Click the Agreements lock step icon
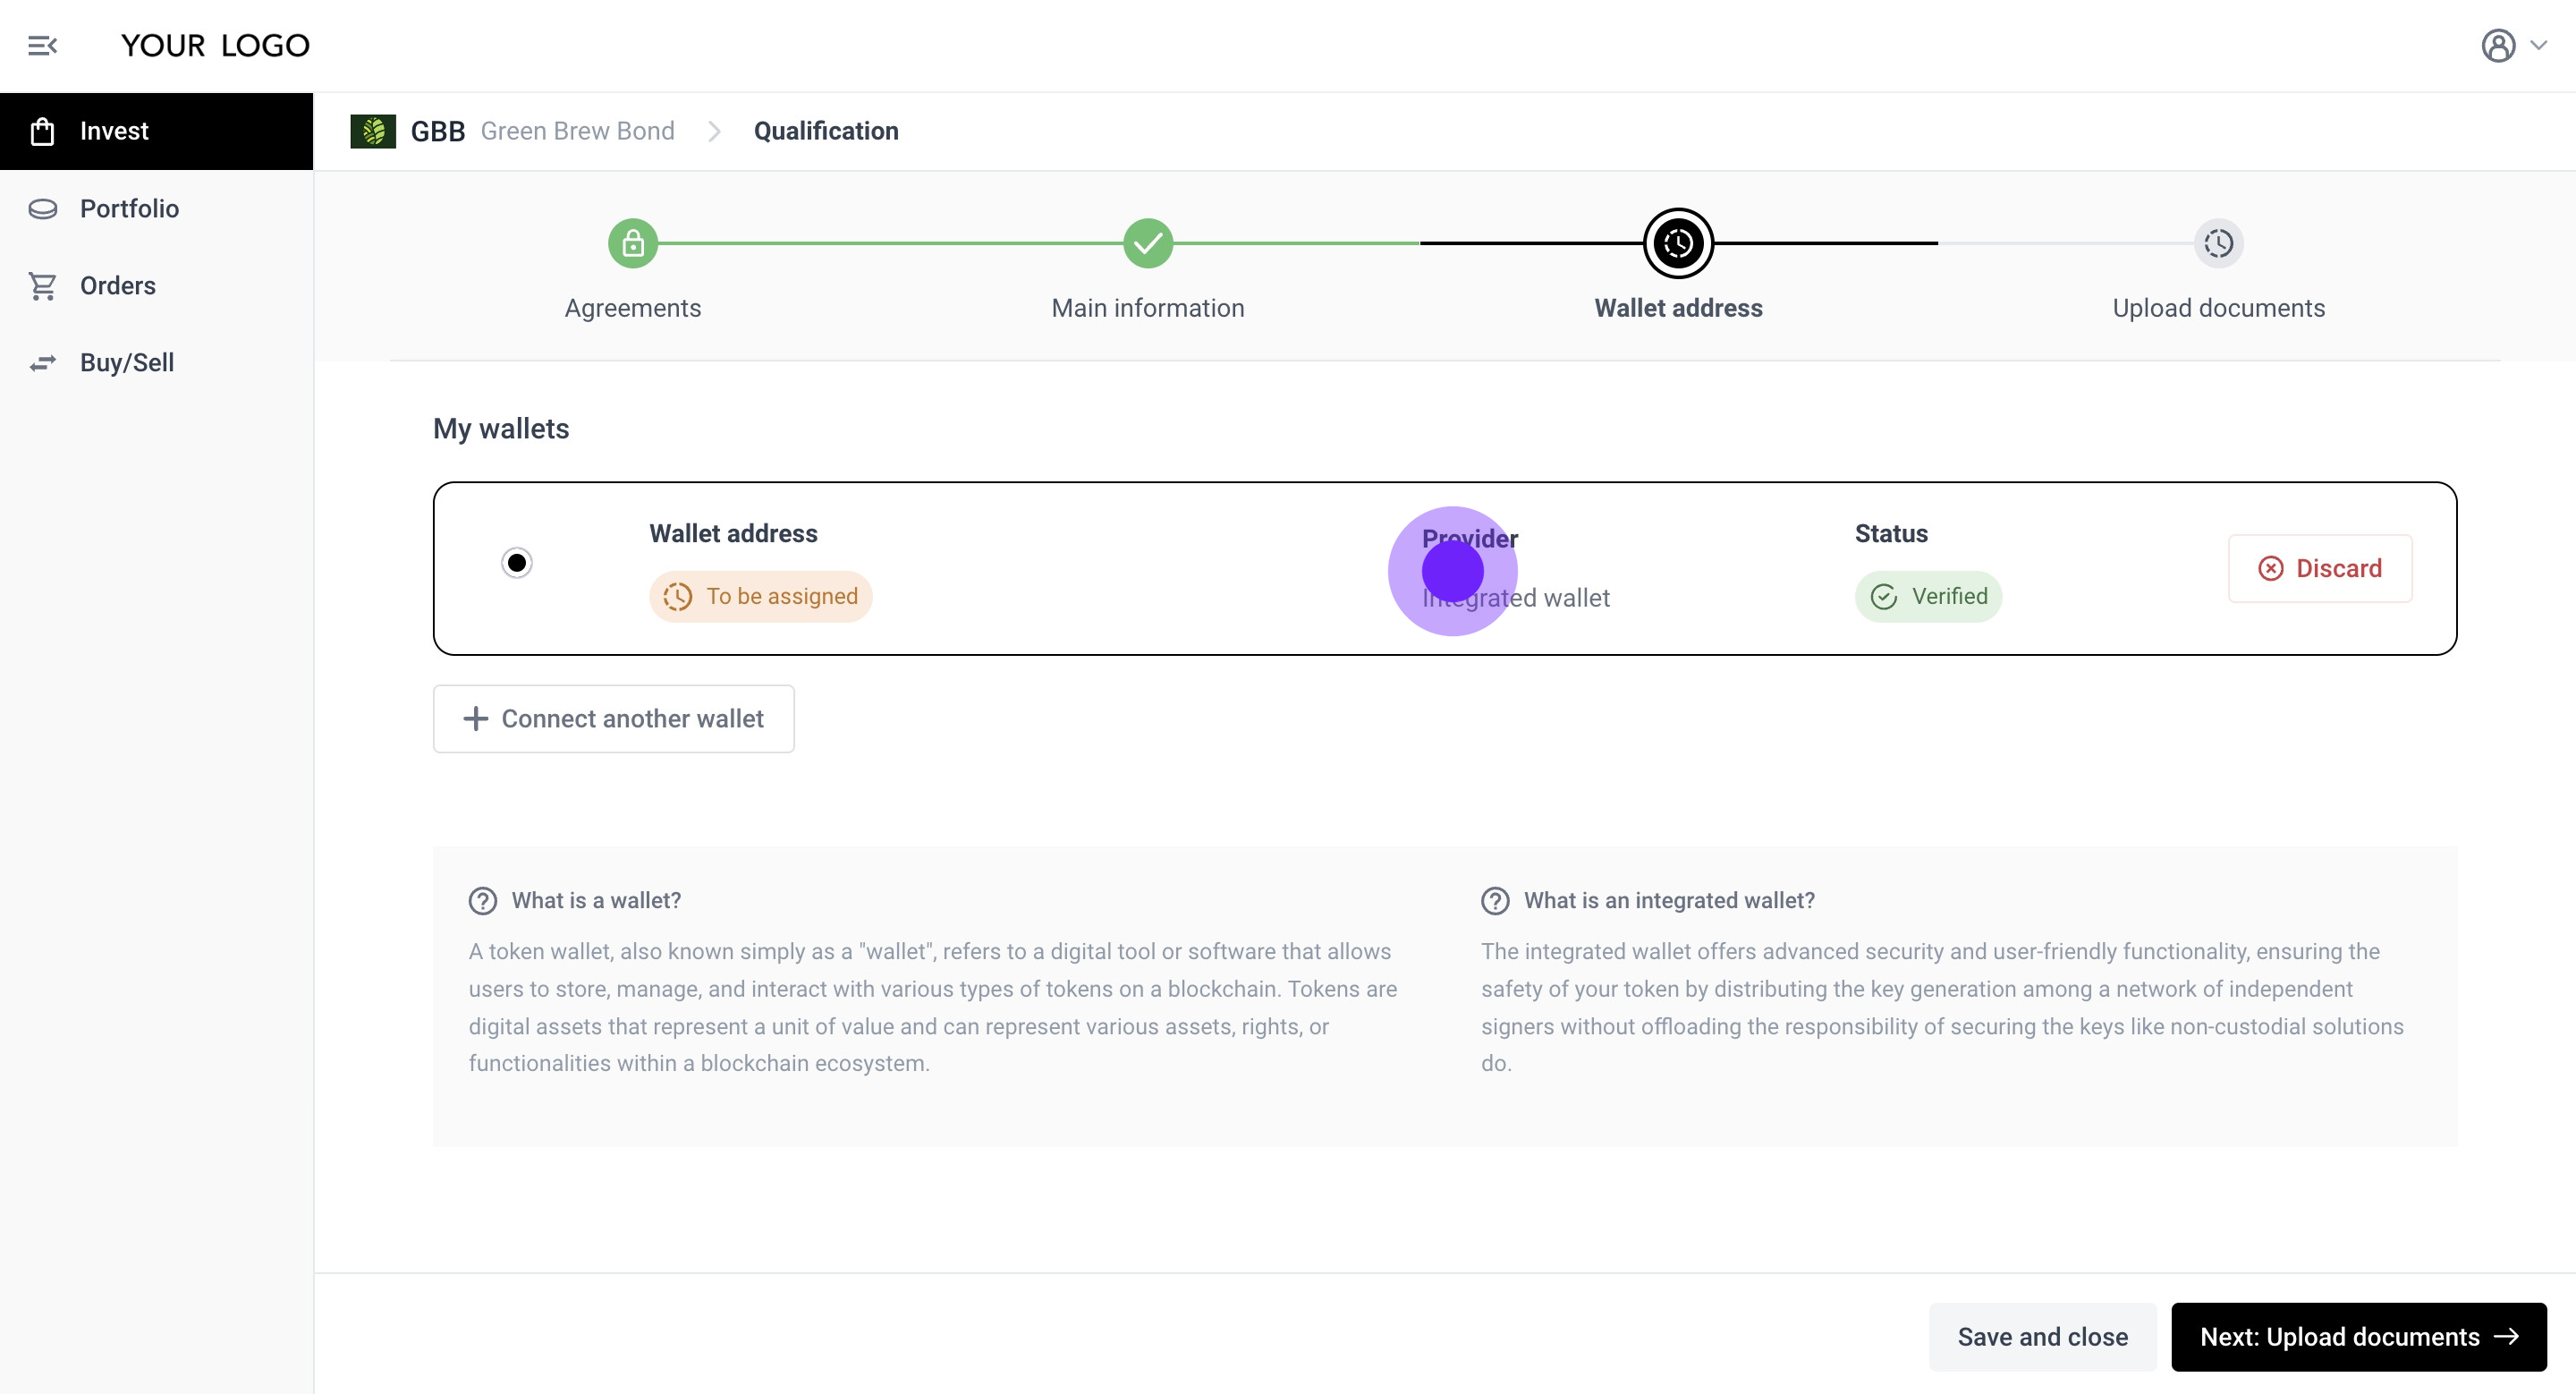The image size is (2576, 1394). tap(632, 243)
